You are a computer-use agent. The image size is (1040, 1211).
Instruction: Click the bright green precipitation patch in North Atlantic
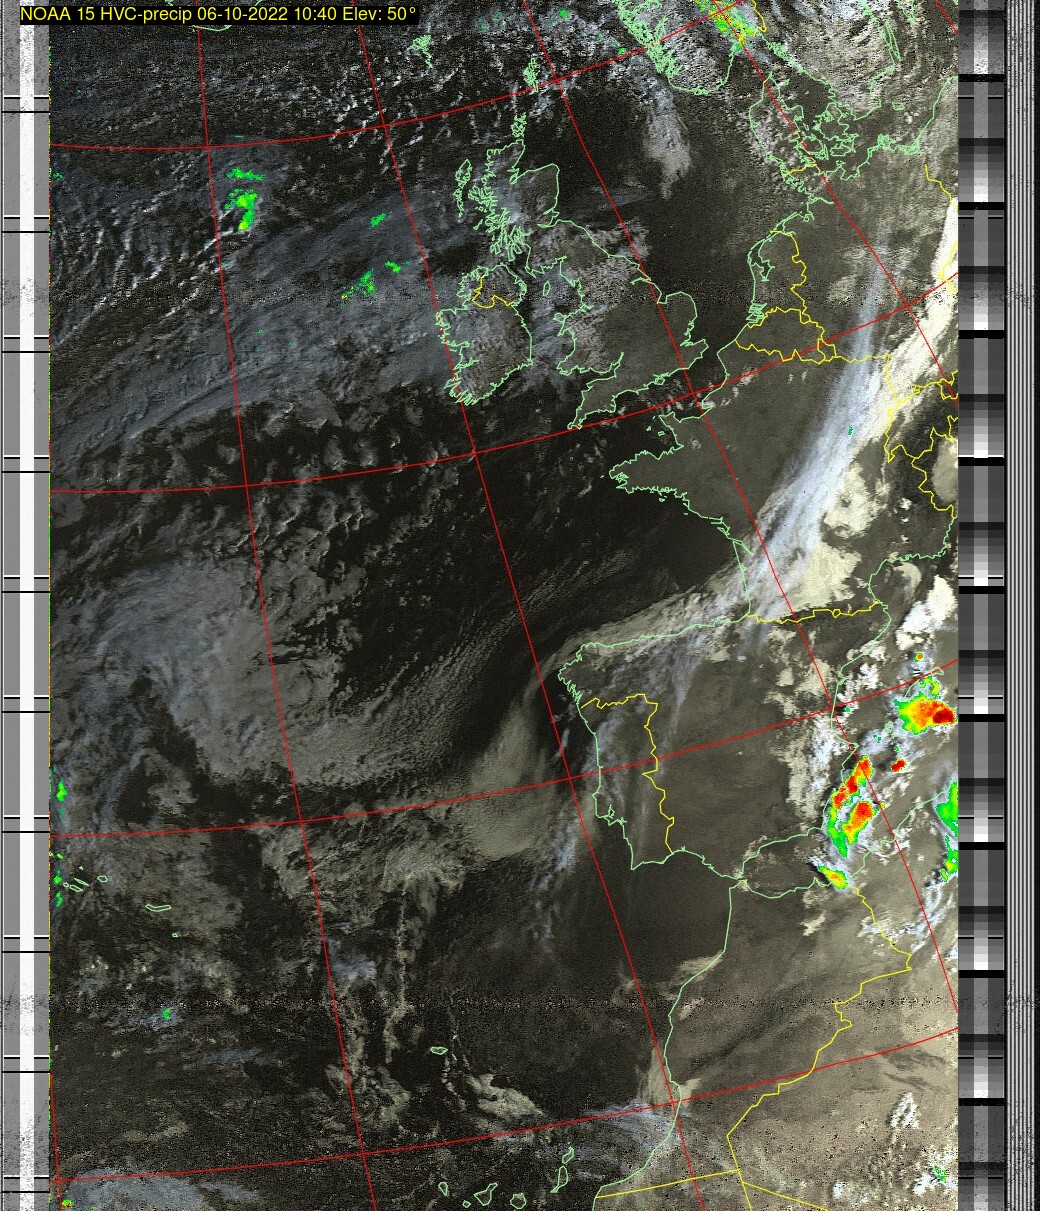243,207
